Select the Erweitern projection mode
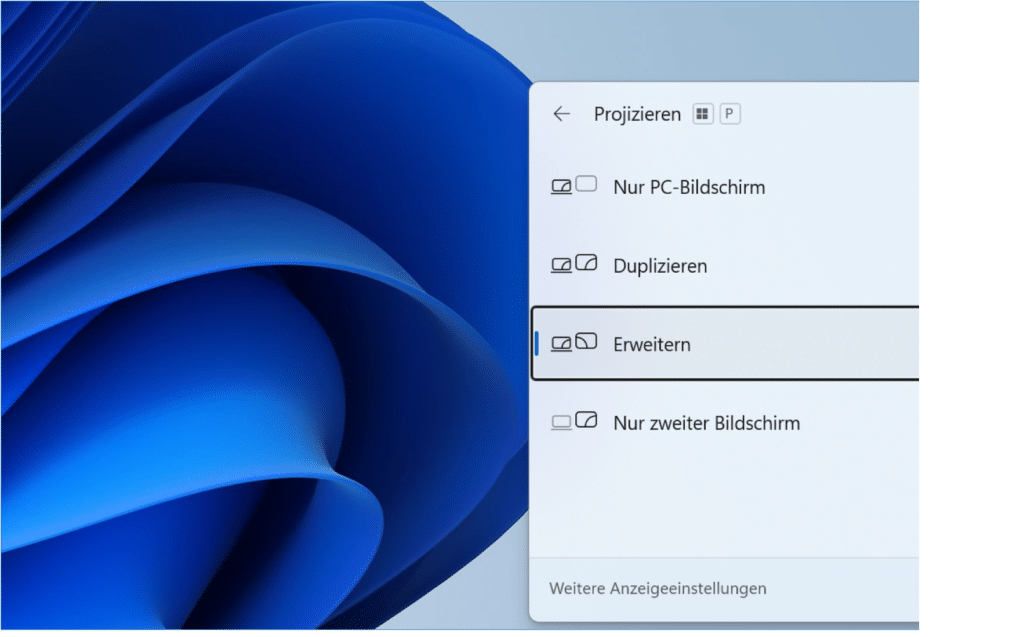Image resolution: width=1024 pixels, height=637 pixels. (x=725, y=344)
